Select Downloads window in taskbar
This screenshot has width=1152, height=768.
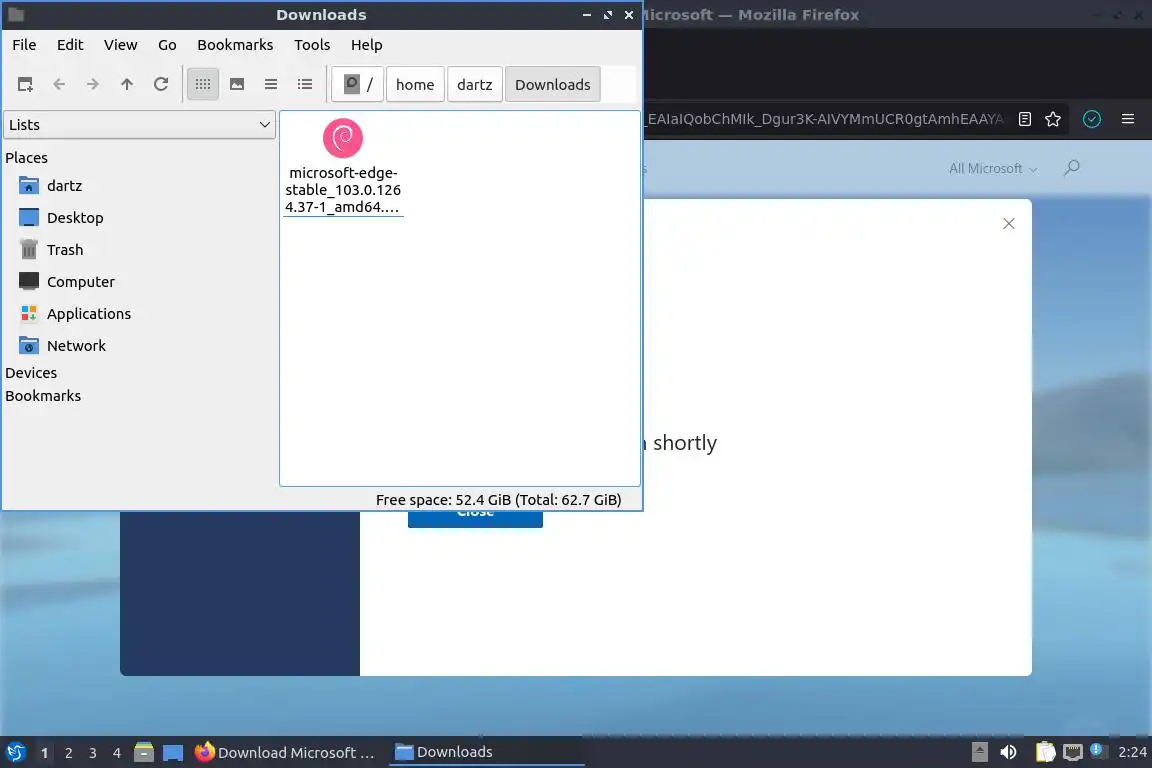(x=486, y=753)
